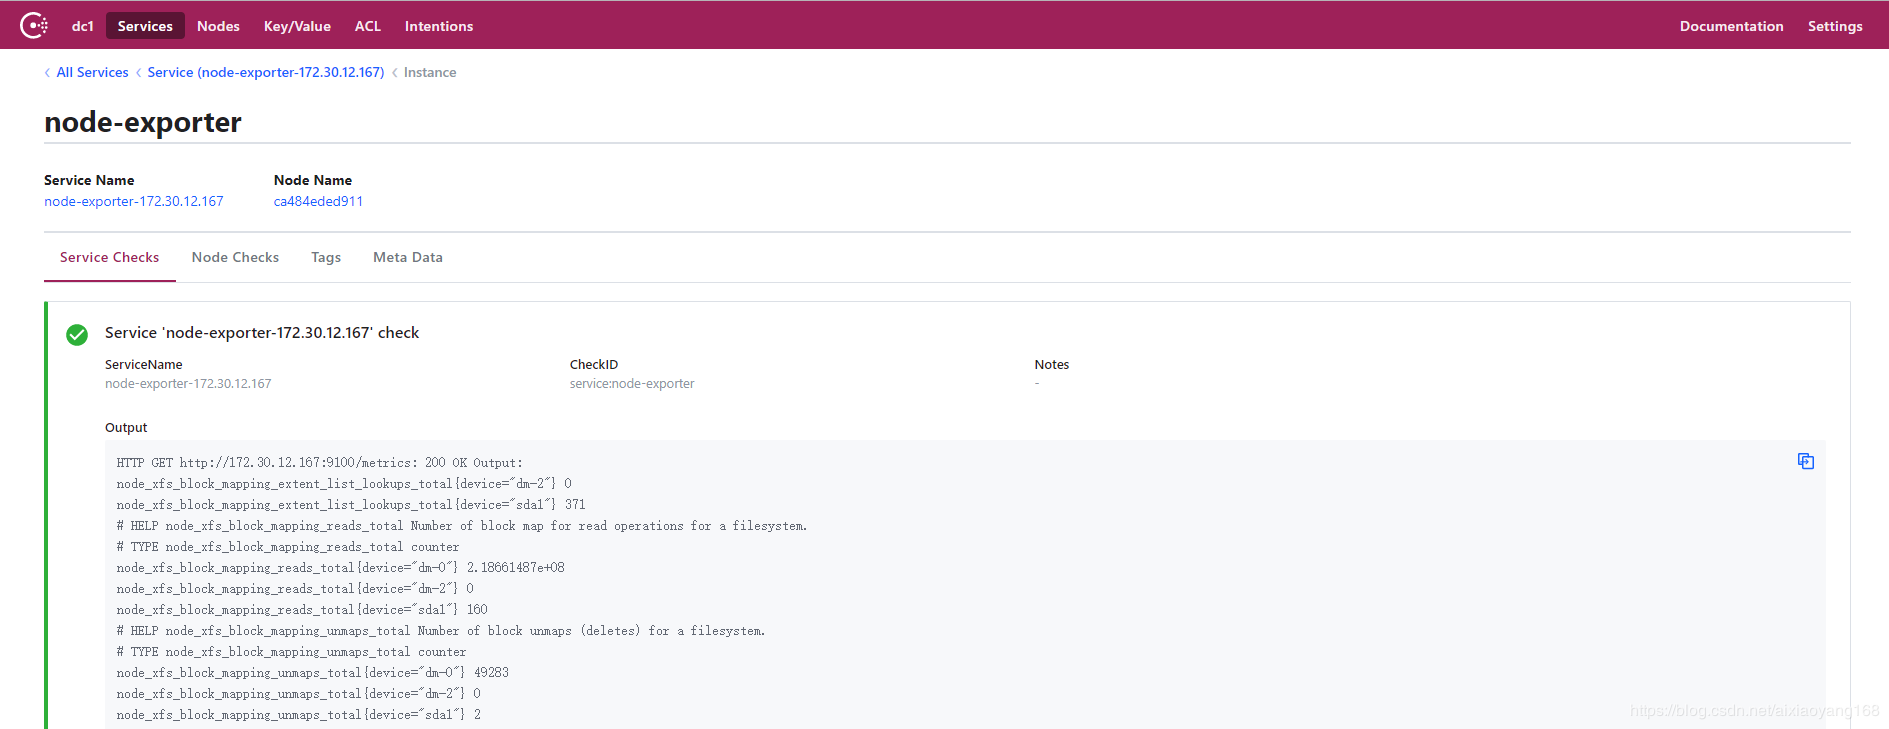Click the green passing check icon
Screen dimensions: 1889x729
click(77, 334)
